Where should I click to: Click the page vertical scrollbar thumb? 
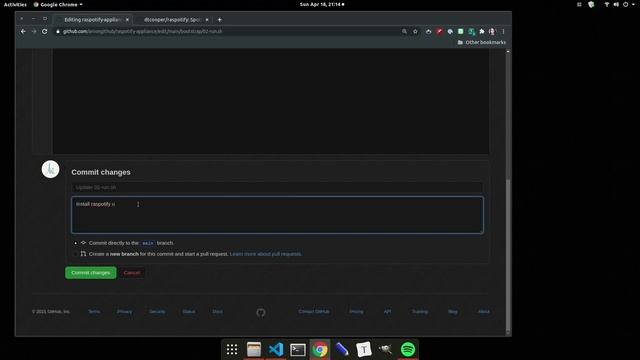coord(508,255)
